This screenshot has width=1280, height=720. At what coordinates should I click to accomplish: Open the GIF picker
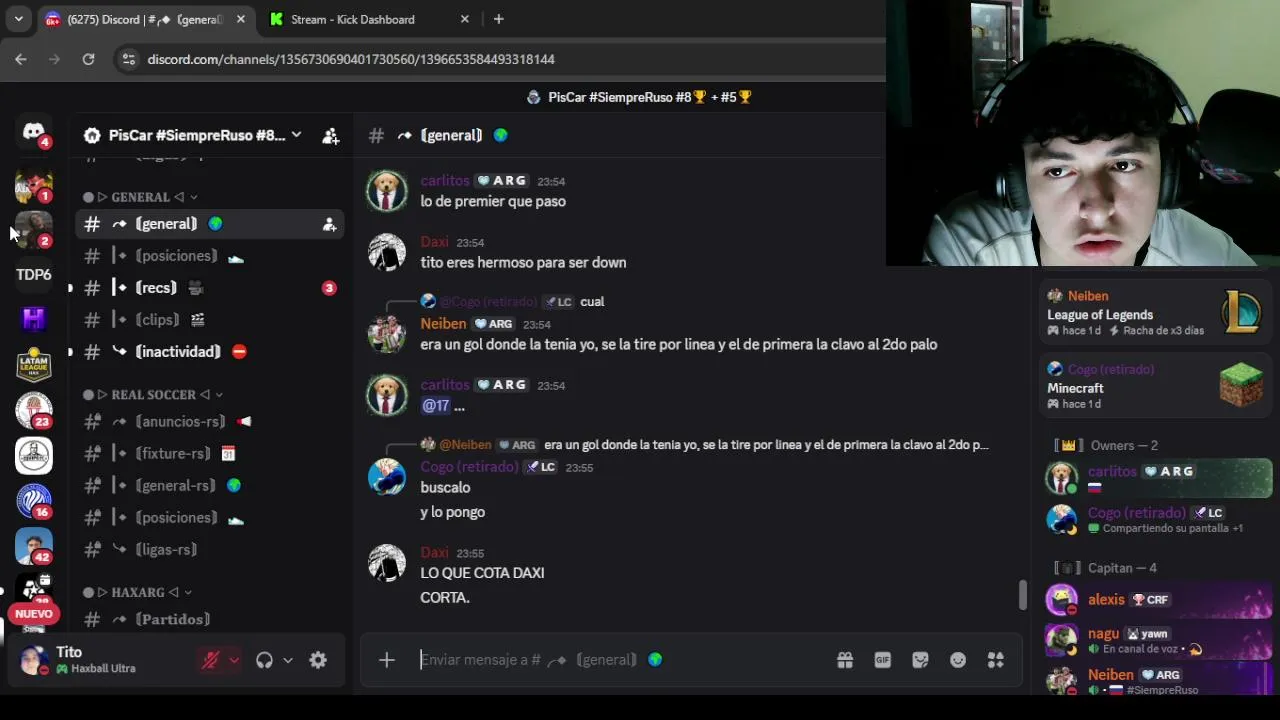click(x=883, y=660)
